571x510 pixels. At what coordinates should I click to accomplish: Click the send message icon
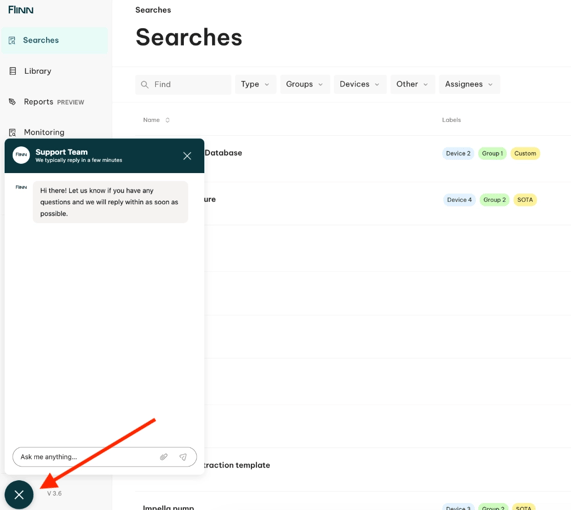(x=183, y=457)
